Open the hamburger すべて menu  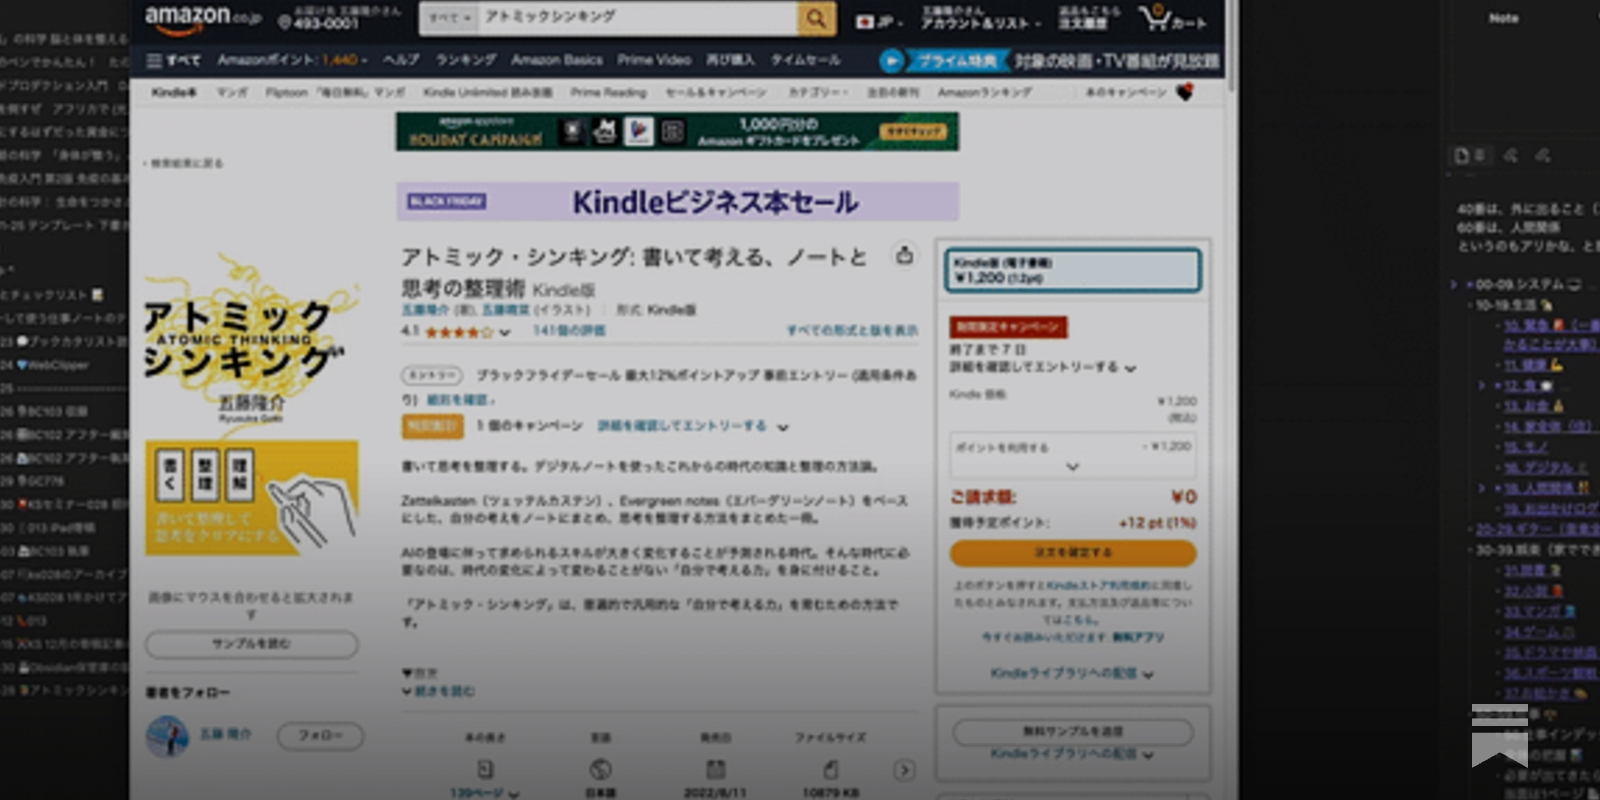pos(173,60)
